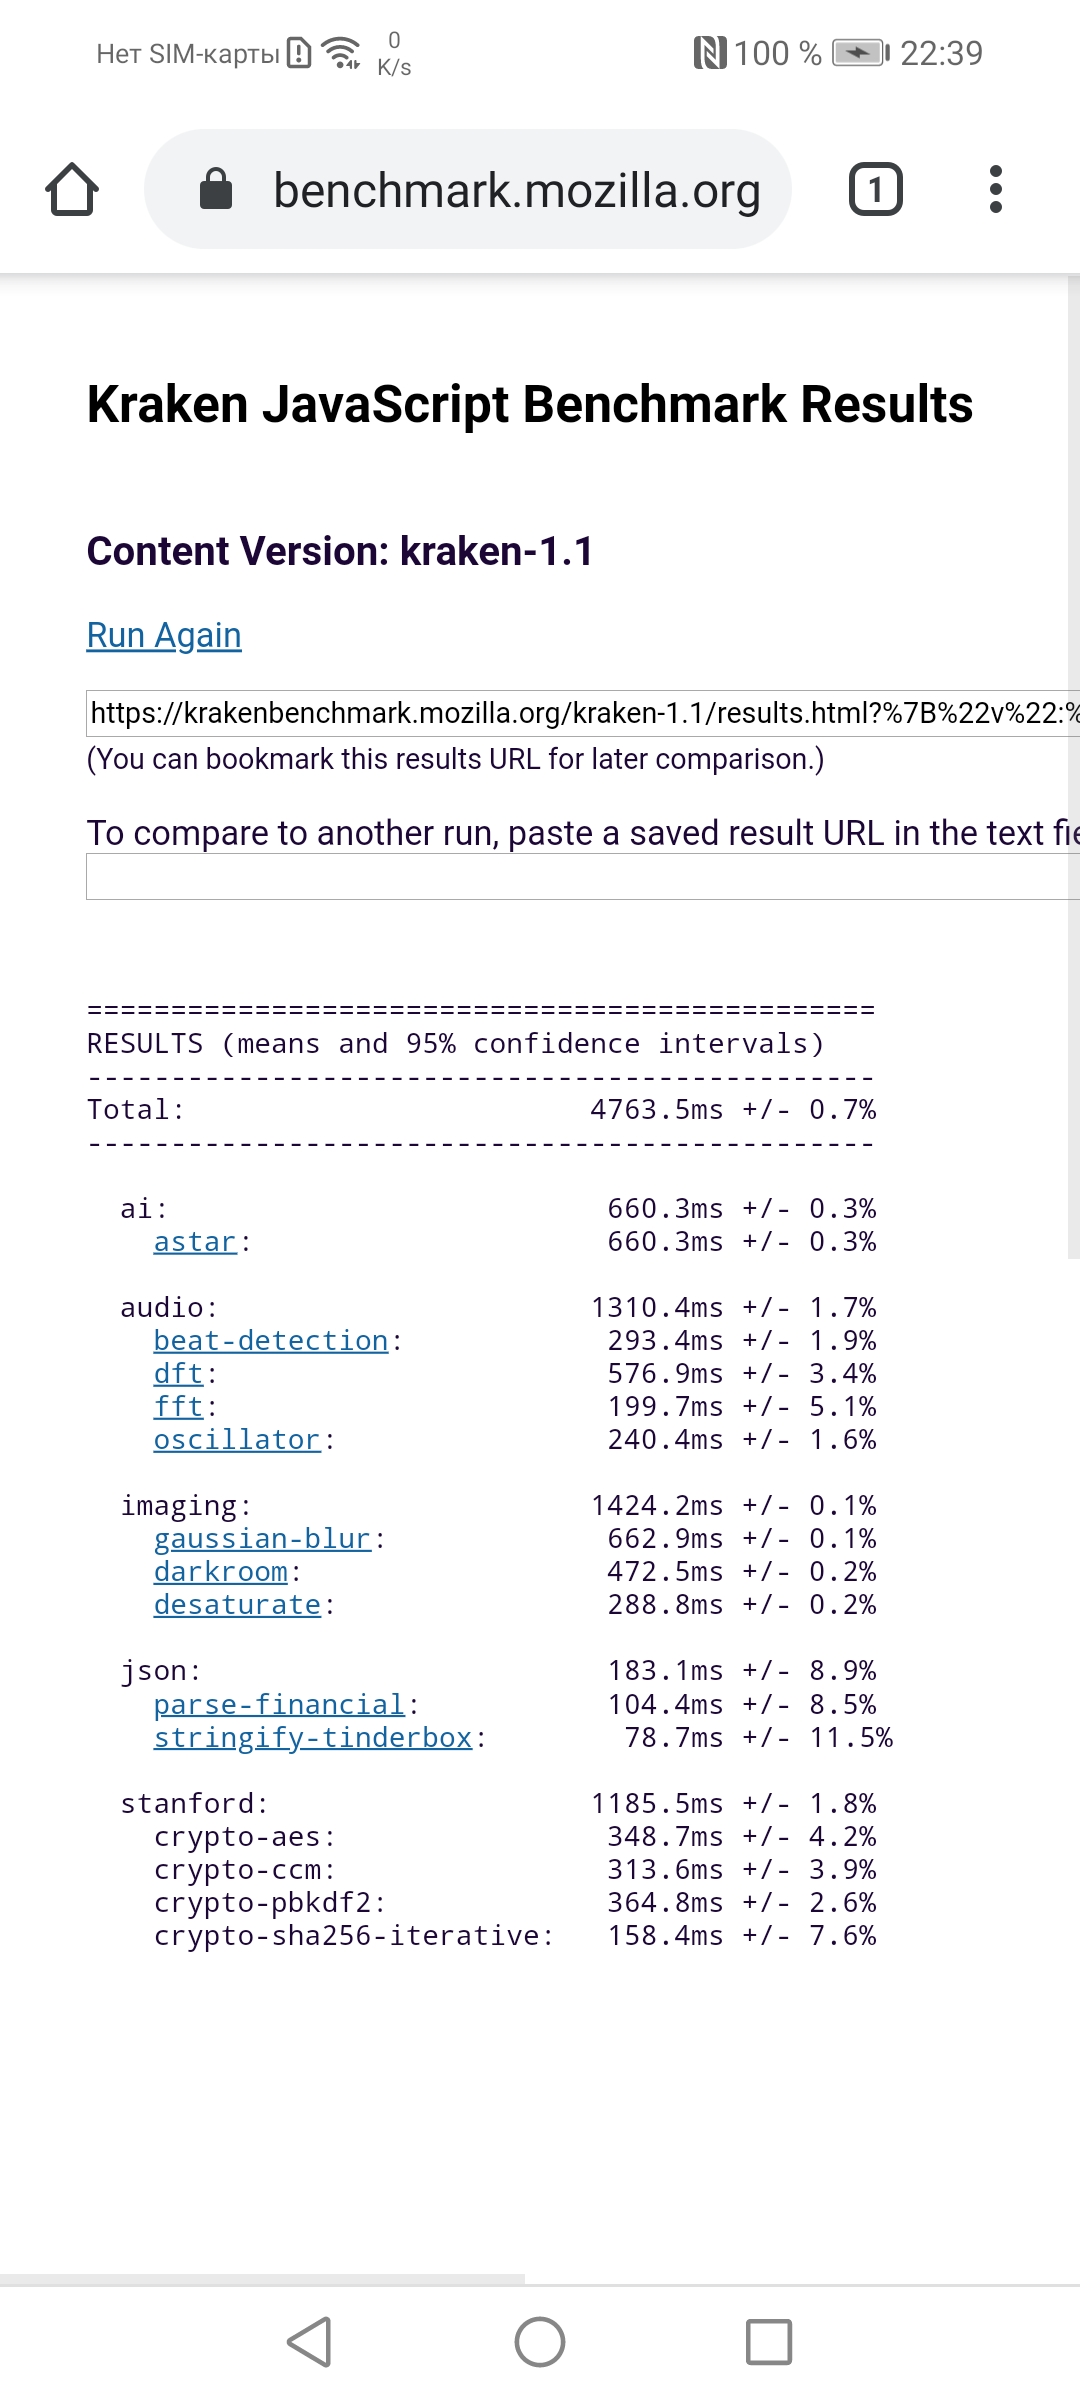Screen dimensions: 1080x2400
Task: Open the gaussian-blur test link
Action: click(262, 1539)
